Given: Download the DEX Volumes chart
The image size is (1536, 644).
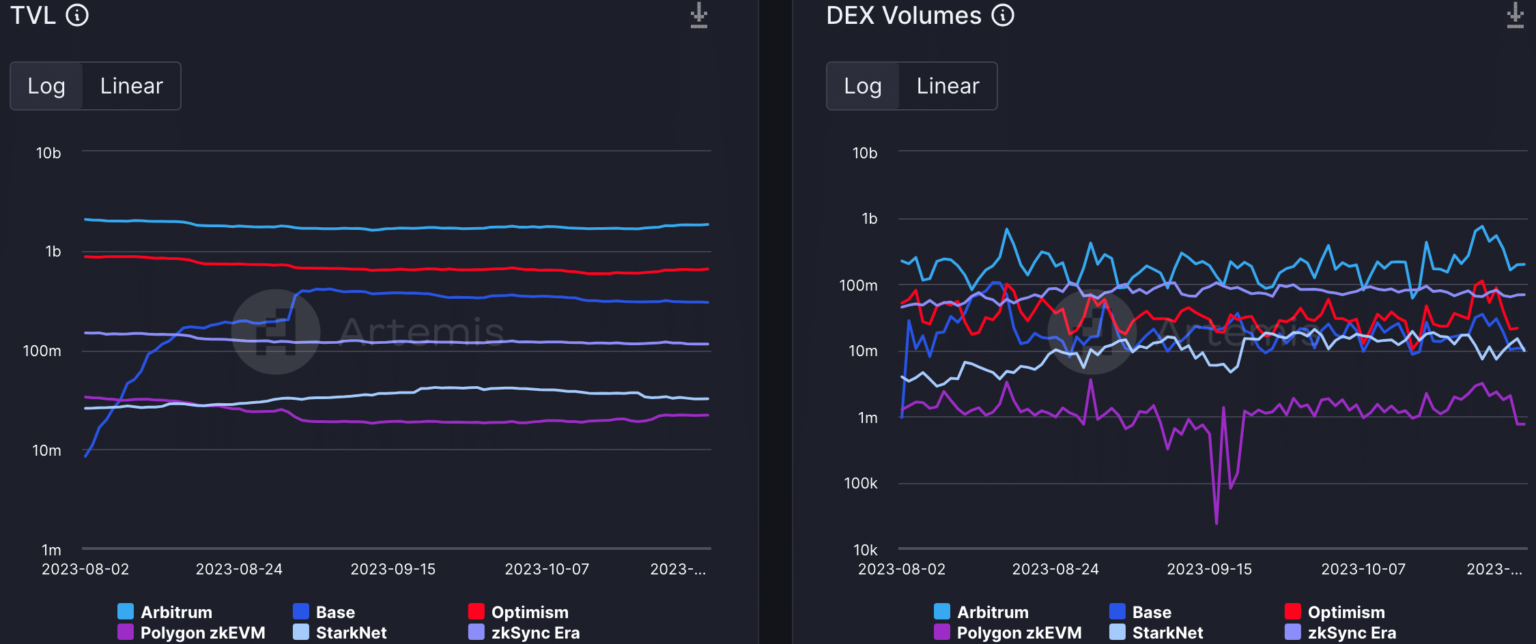Looking at the screenshot, I should [x=1515, y=16].
